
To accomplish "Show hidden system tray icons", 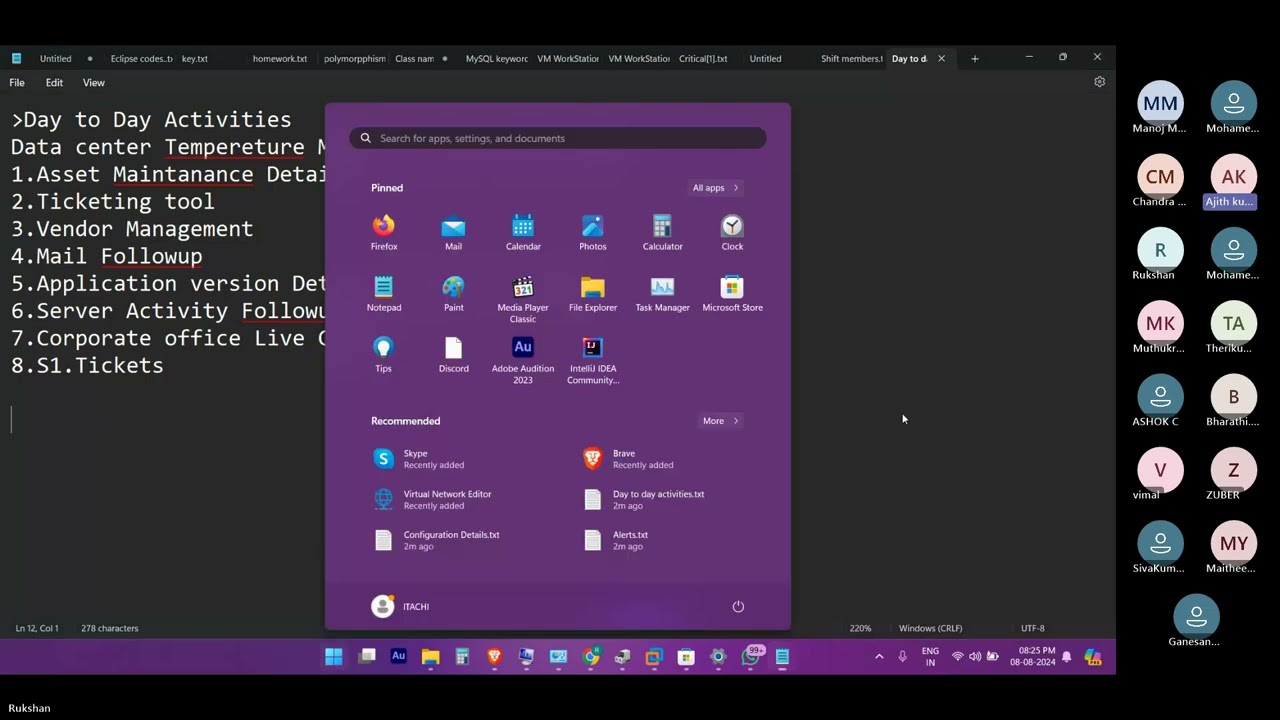I will (879, 657).
